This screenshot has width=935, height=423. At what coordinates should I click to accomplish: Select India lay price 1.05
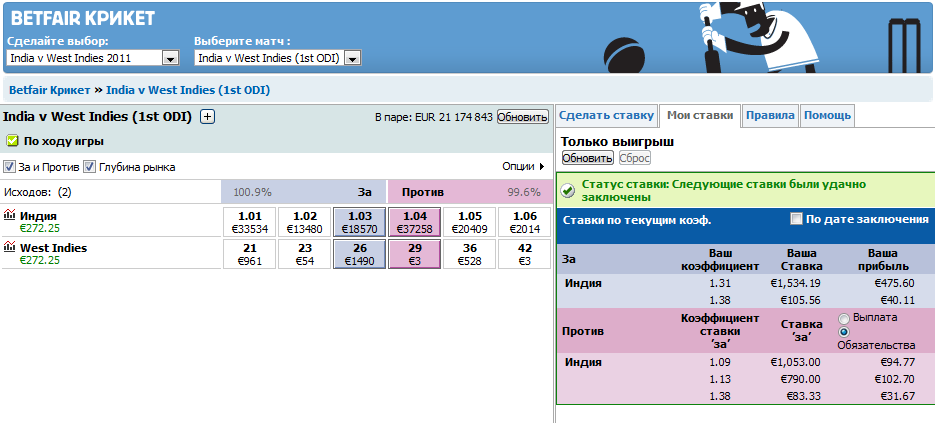pyautogui.click(x=469, y=221)
